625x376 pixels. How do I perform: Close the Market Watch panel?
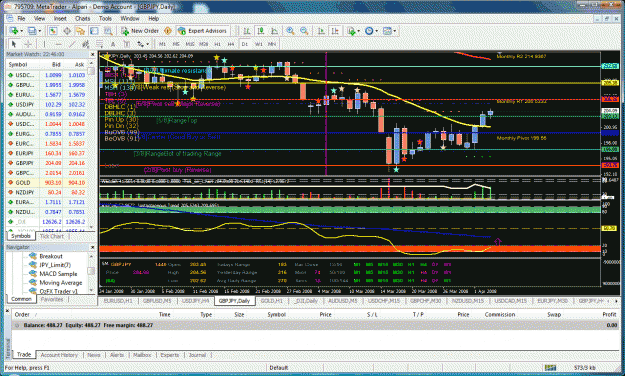(x=92, y=55)
